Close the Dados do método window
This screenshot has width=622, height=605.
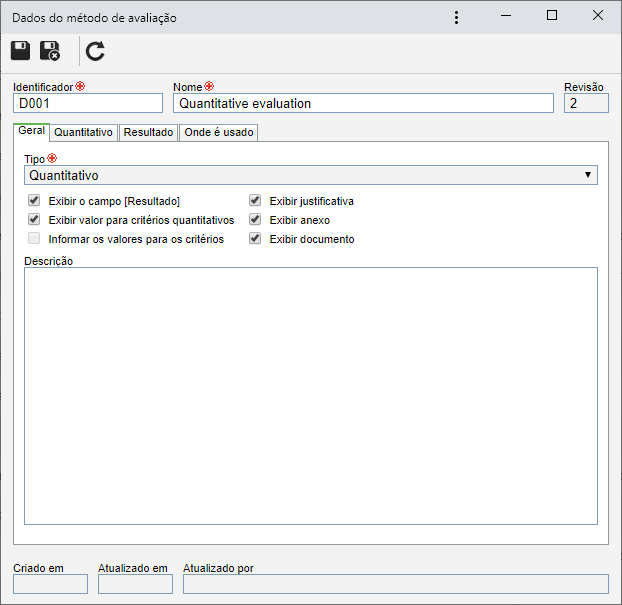coord(598,15)
